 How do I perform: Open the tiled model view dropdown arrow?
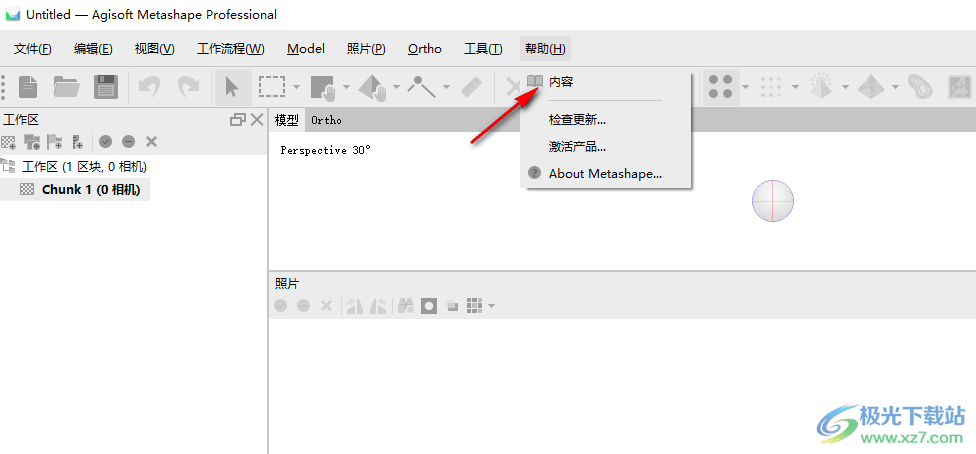pos(895,87)
